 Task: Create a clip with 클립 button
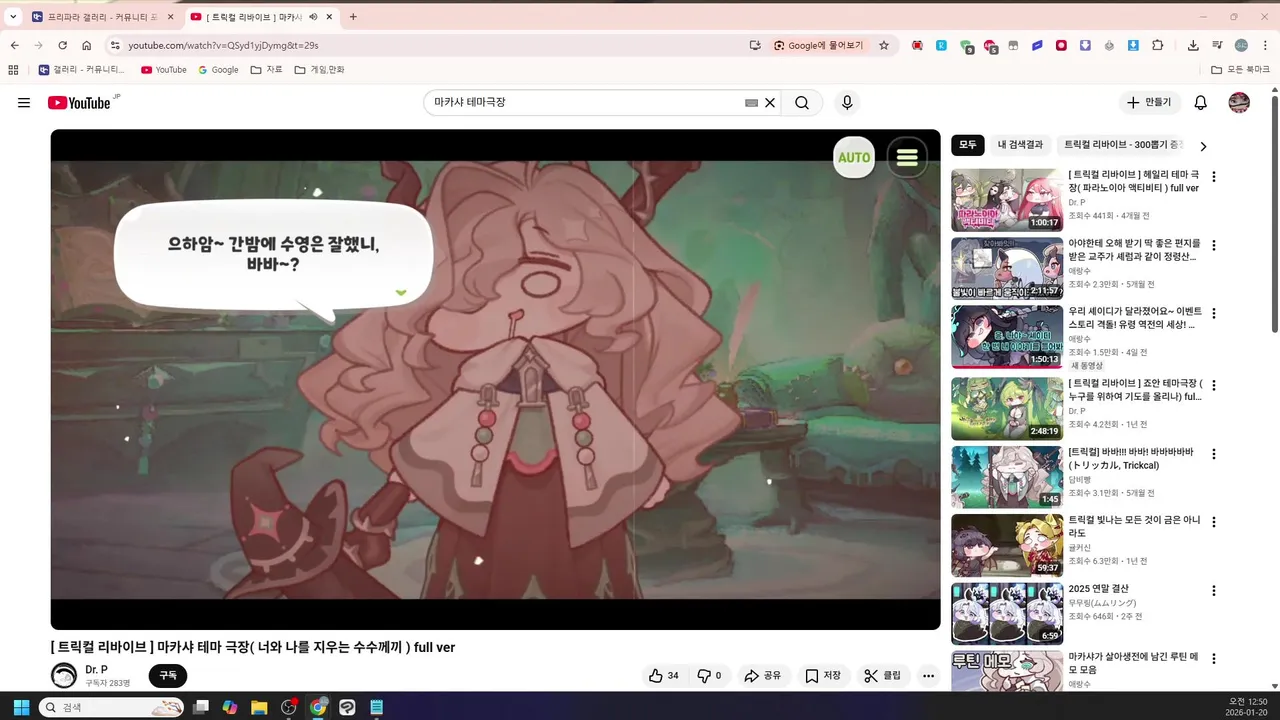(882, 676)
